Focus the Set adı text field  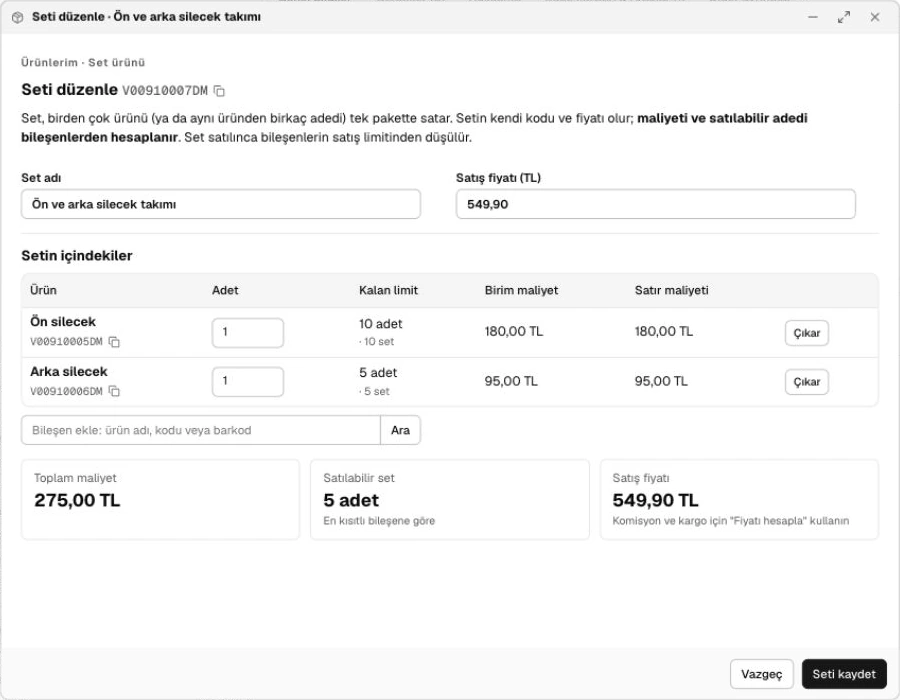tap(221, 204)
